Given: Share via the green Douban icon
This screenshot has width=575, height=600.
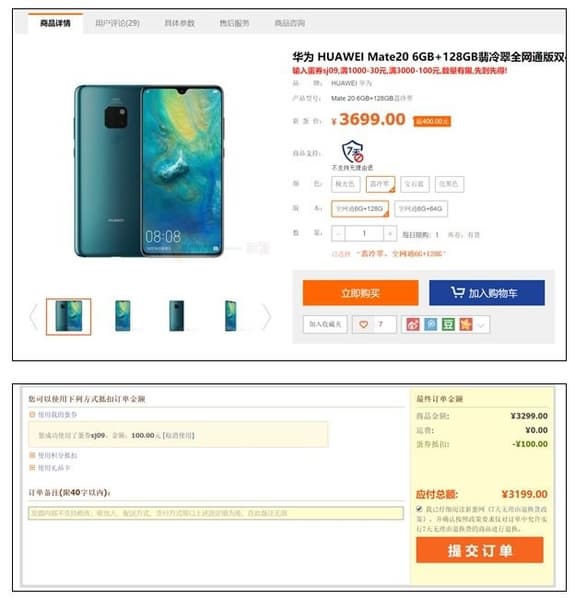Looking at the screenshot, I should pos(448,324).
